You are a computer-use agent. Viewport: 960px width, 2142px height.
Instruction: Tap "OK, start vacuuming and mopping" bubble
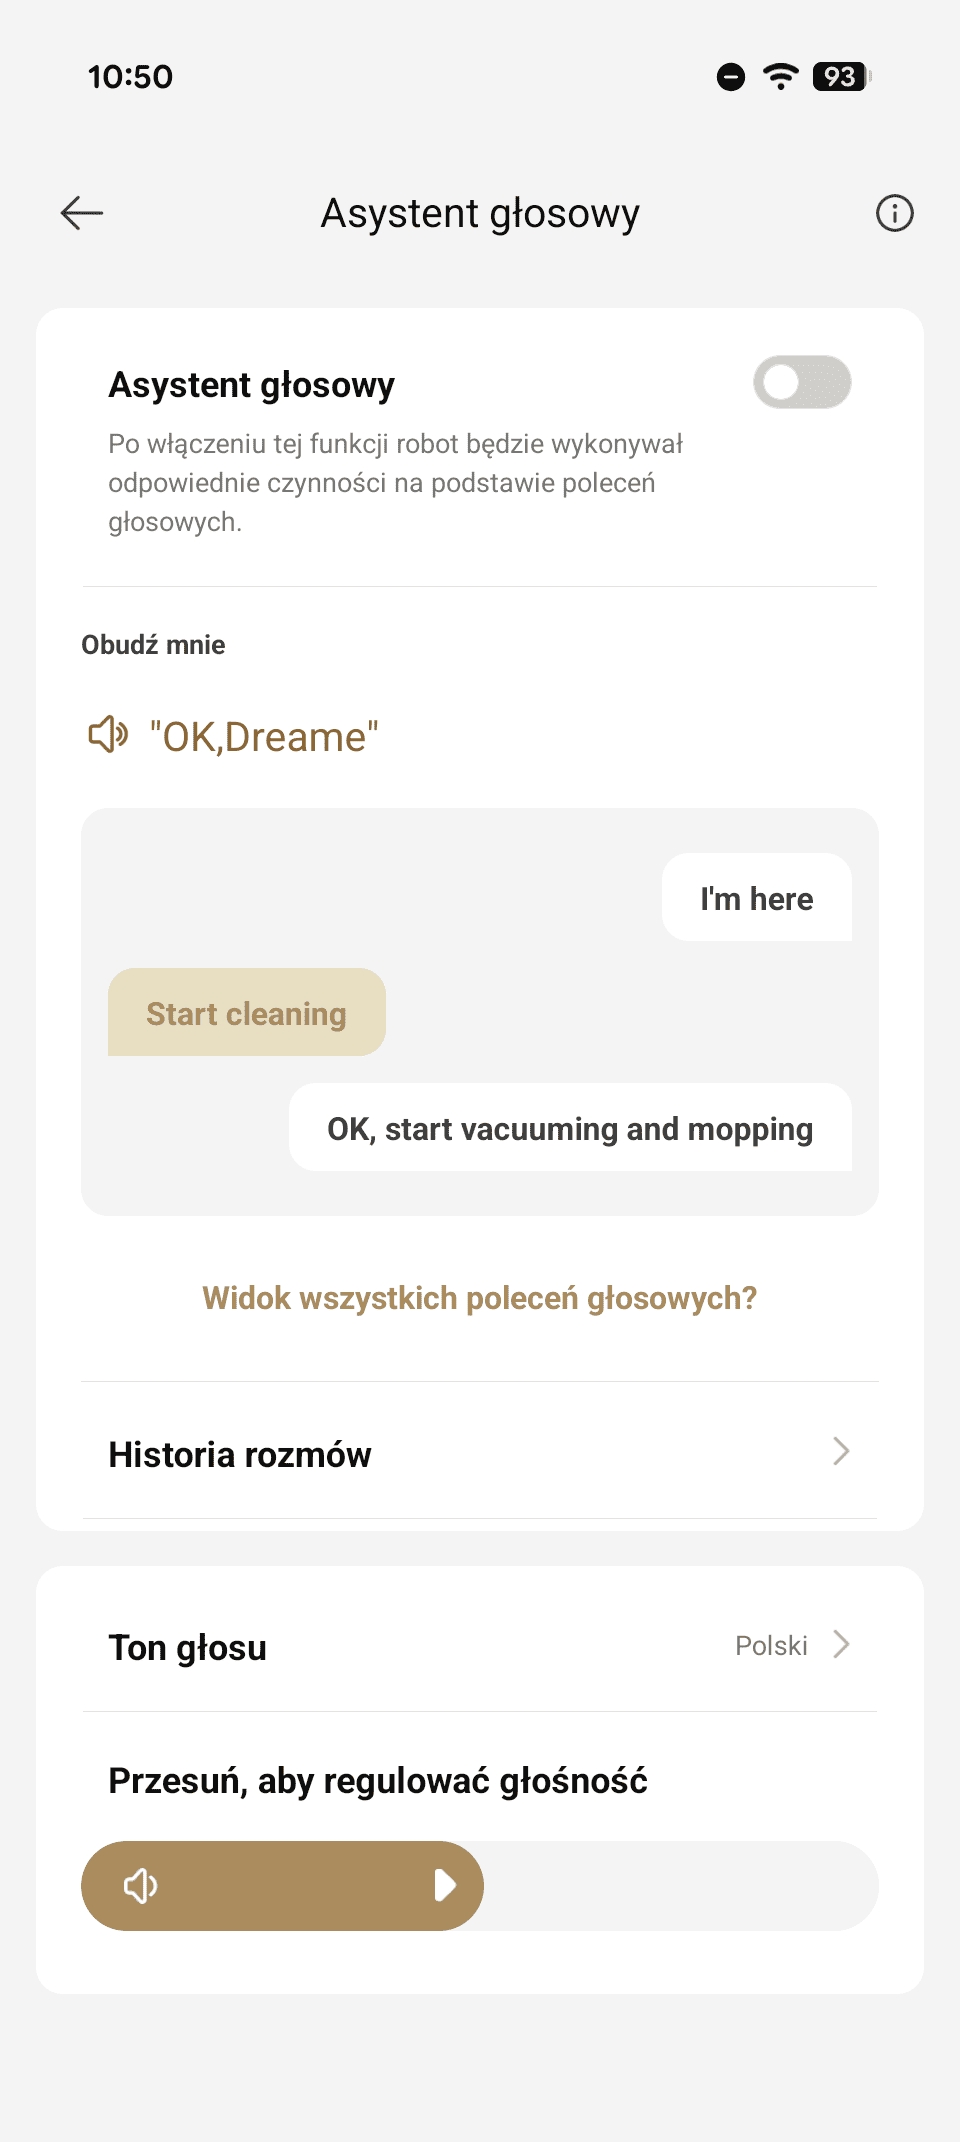click(570, 1128)
